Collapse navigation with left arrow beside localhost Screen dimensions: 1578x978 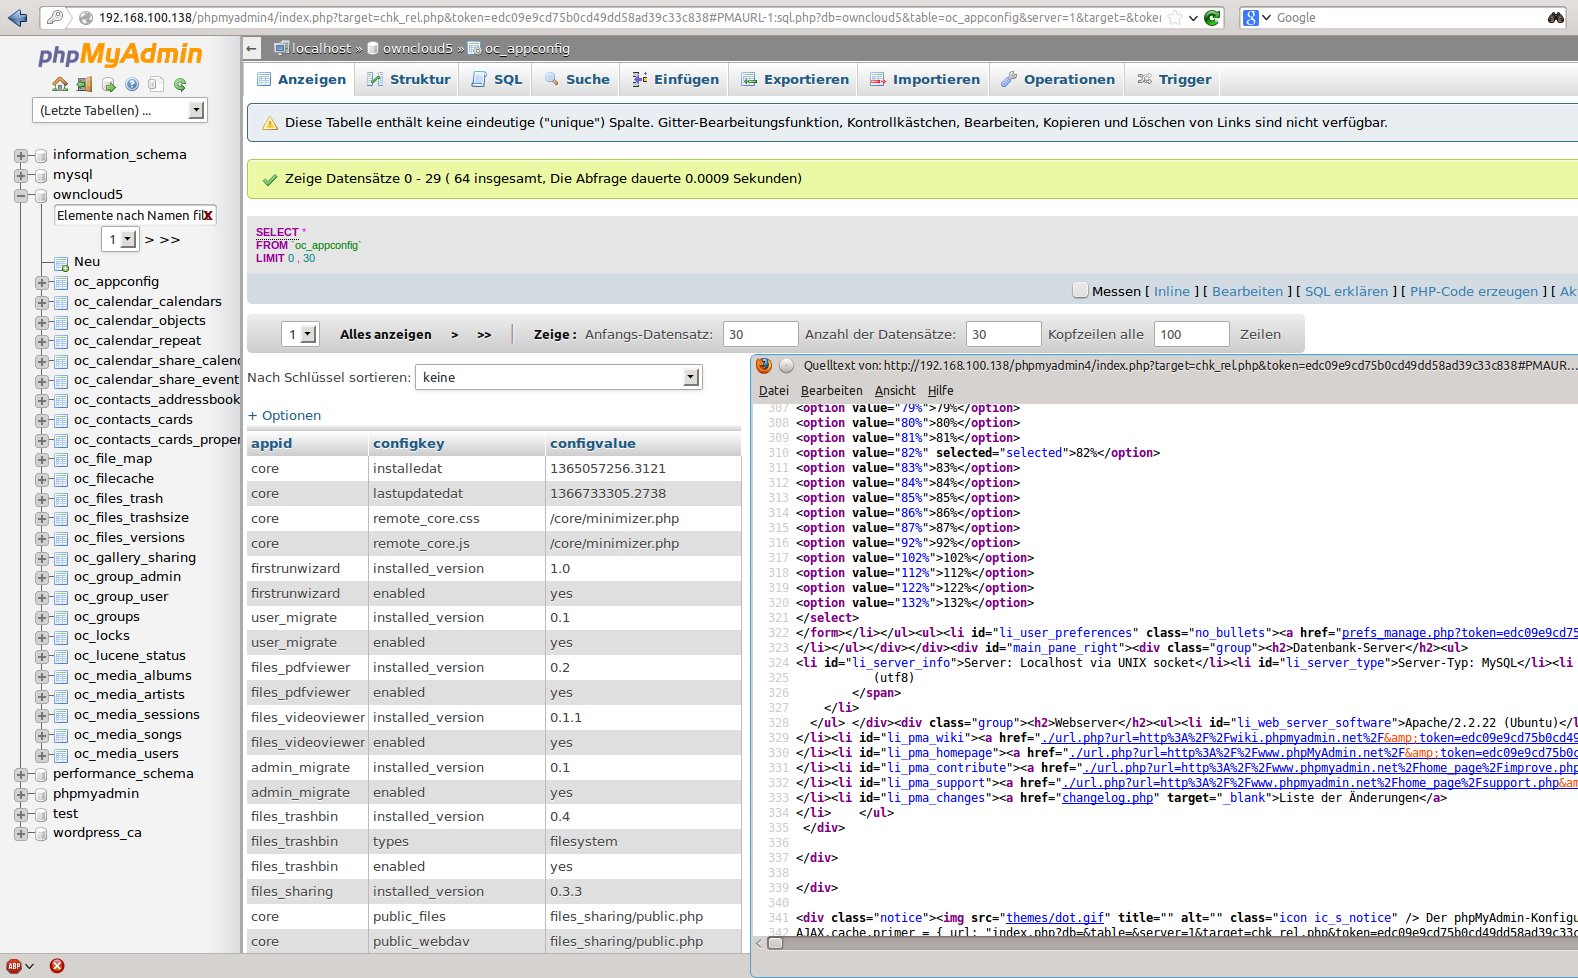click(252, 48)
